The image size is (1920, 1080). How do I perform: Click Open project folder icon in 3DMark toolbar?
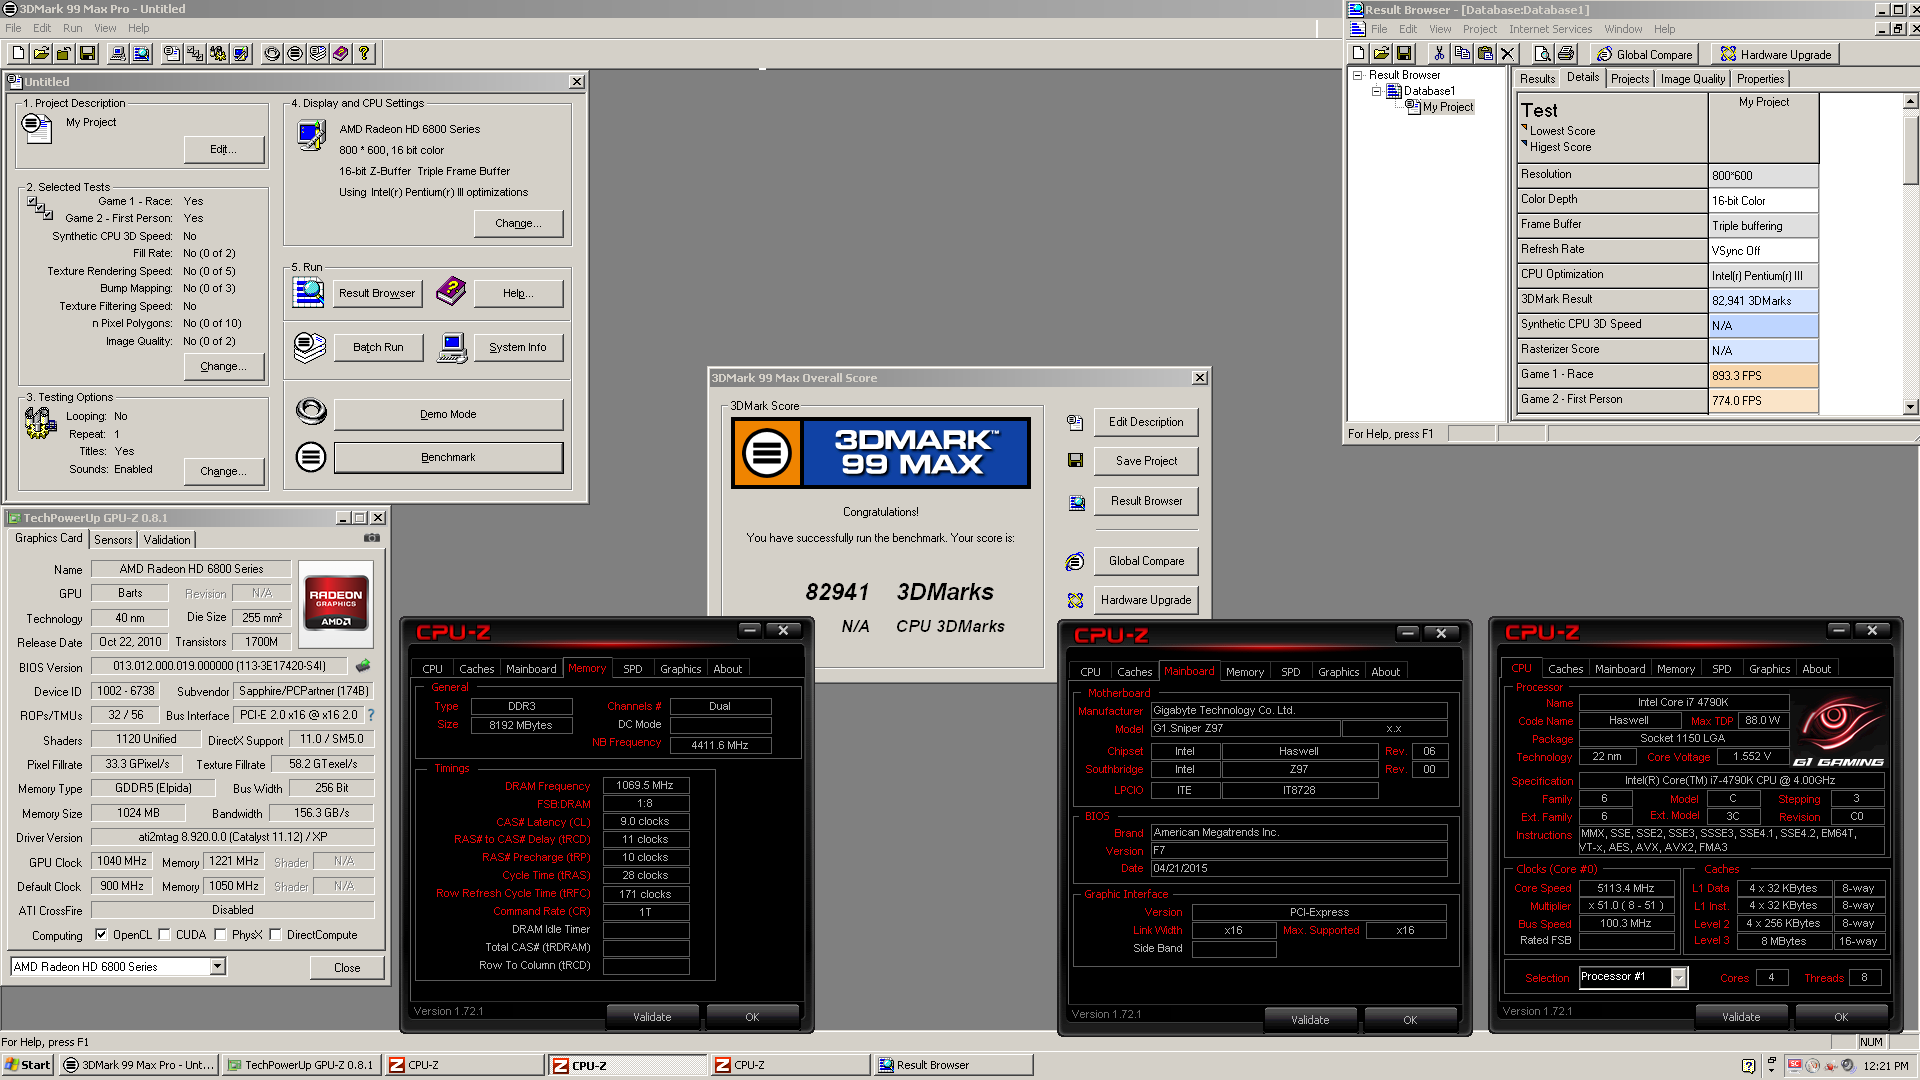[x=41, y=54]
